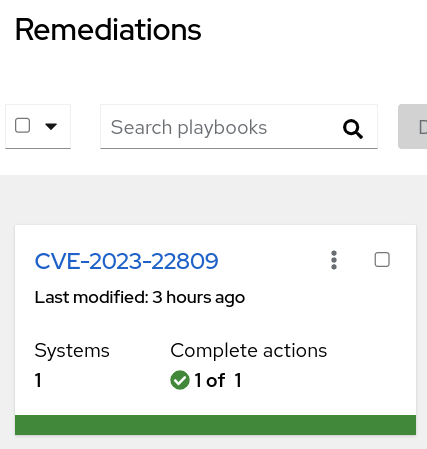The width and height of the screenshot is (427, 449).
Task: Click the word playbooks in search placeholder
Action: coord(222,128)
